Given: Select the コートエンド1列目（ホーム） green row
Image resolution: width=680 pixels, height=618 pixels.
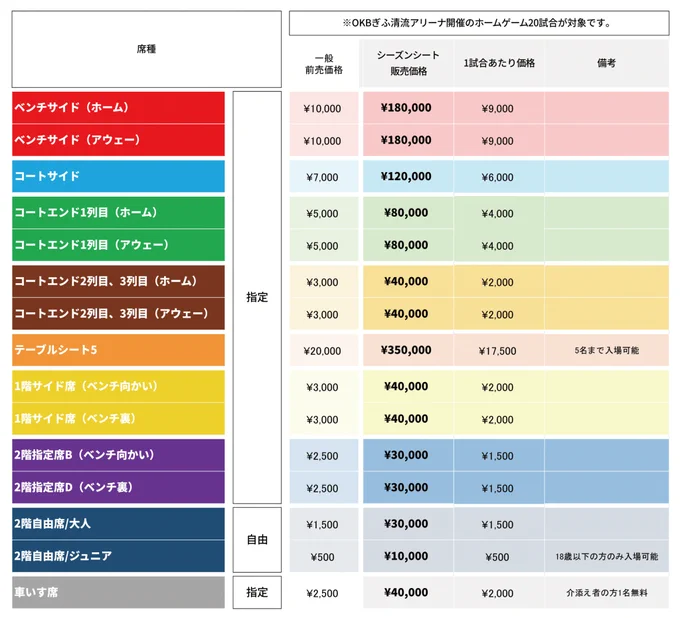Looking at the screenshot, I should click(118, 213).
